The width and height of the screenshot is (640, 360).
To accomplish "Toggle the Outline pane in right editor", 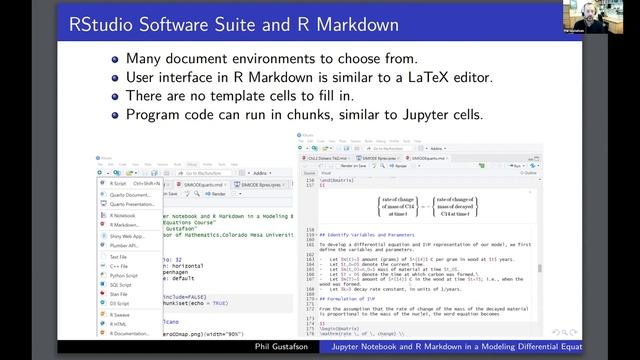I will [x=529, y=173].
